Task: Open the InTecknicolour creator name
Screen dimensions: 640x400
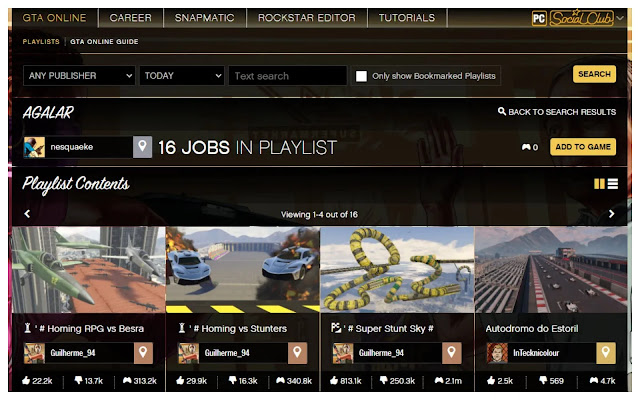Action: tap(536, 353)
